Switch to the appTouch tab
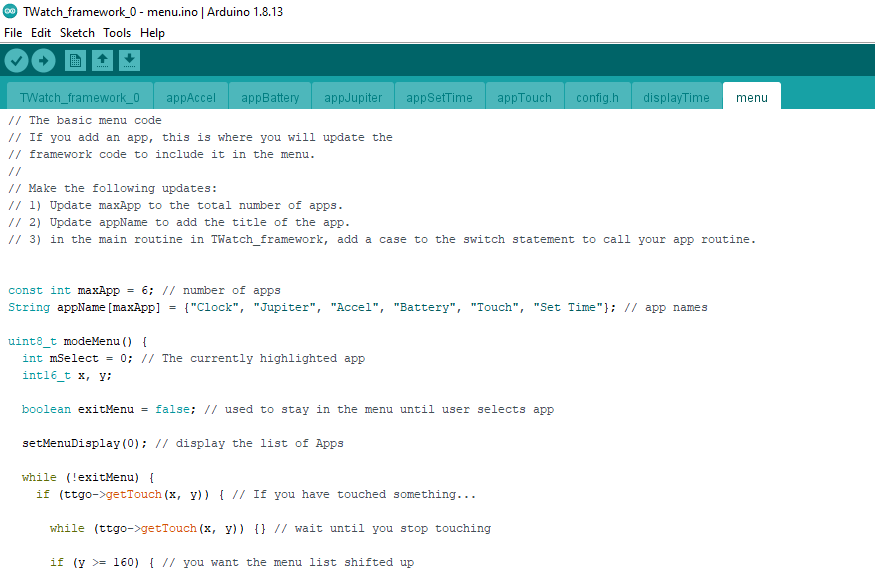Viewport: 875px width, 572px height. point(525,97)
